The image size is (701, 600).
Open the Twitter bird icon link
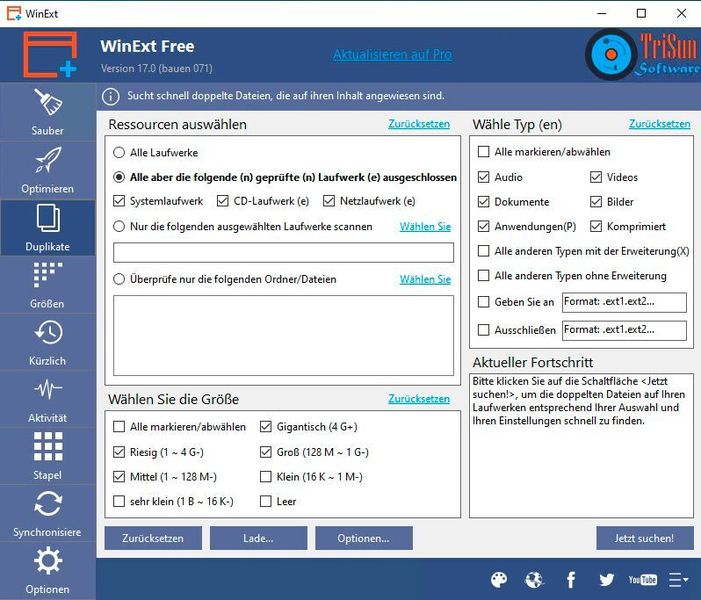pos(606,580)
